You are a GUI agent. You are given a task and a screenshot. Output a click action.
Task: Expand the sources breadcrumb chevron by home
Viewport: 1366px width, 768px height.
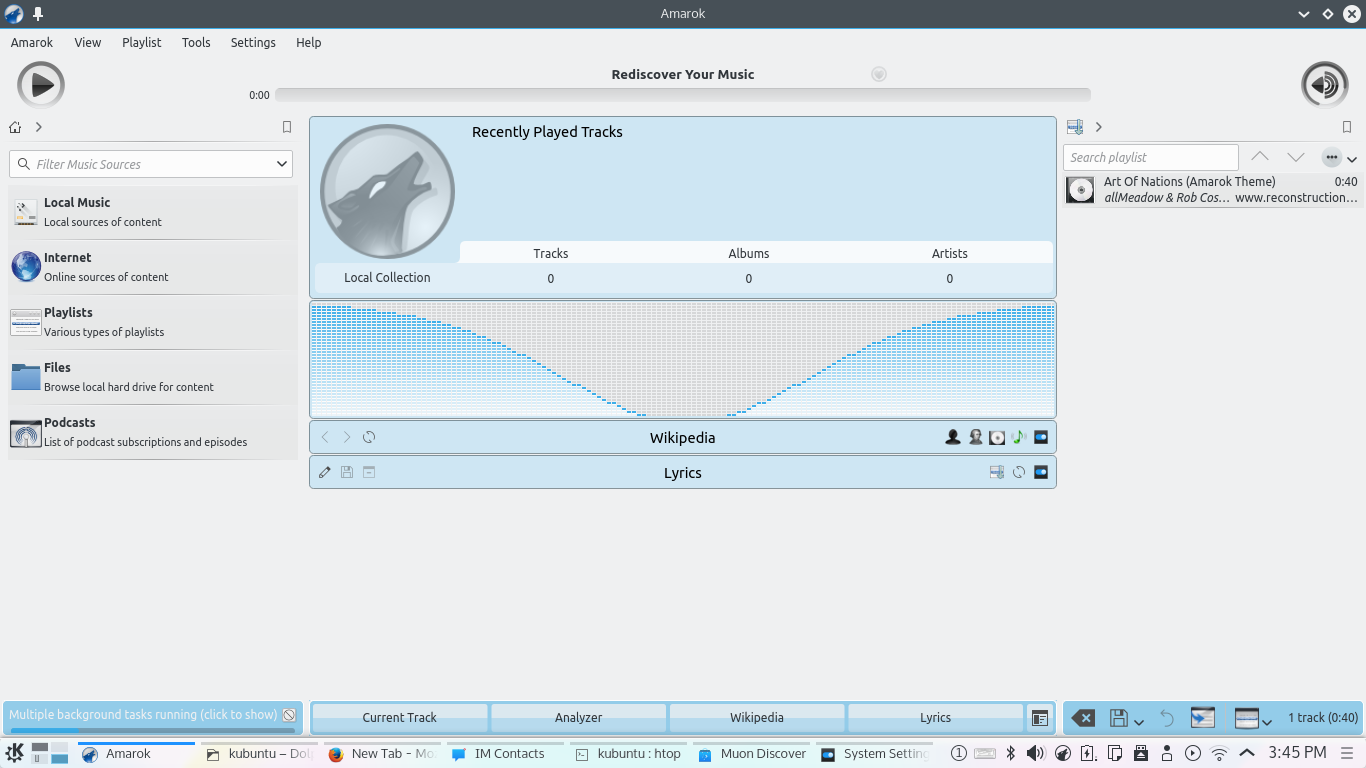[x=39, y=127]
